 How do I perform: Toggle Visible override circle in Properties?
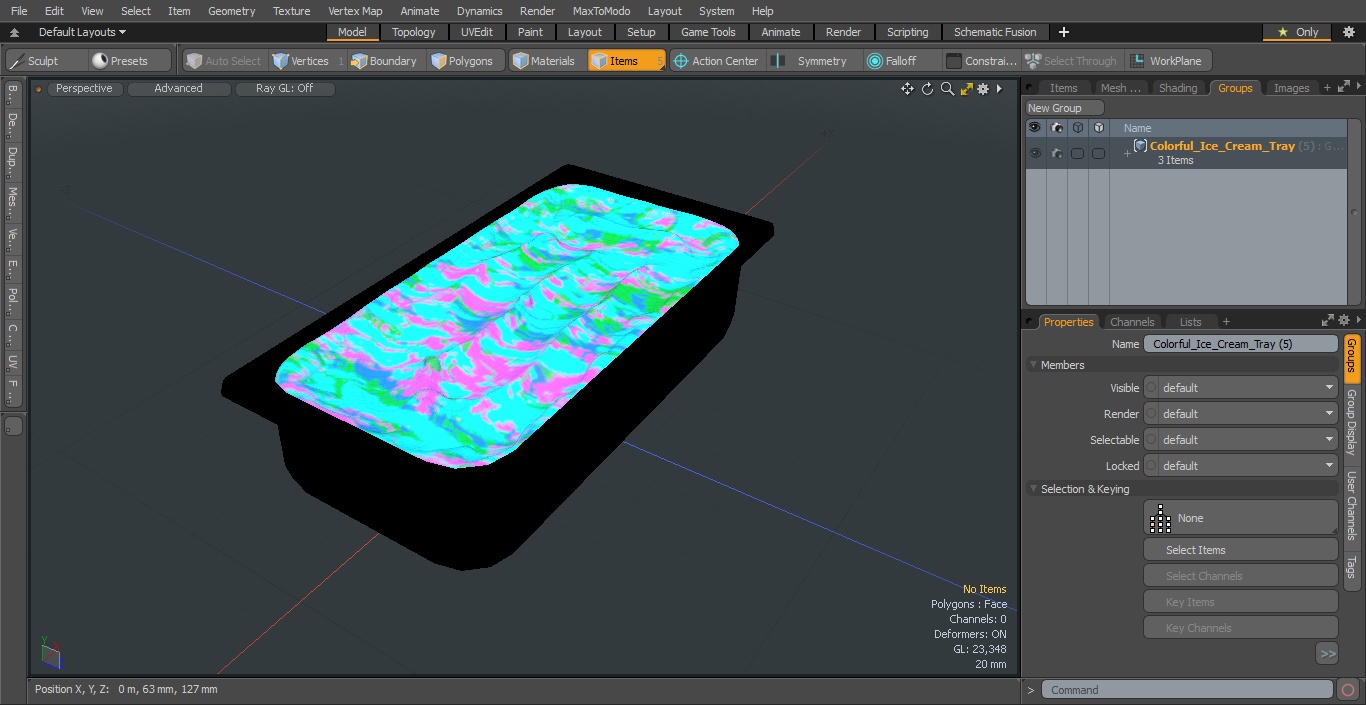click(x=1151, y=388)
